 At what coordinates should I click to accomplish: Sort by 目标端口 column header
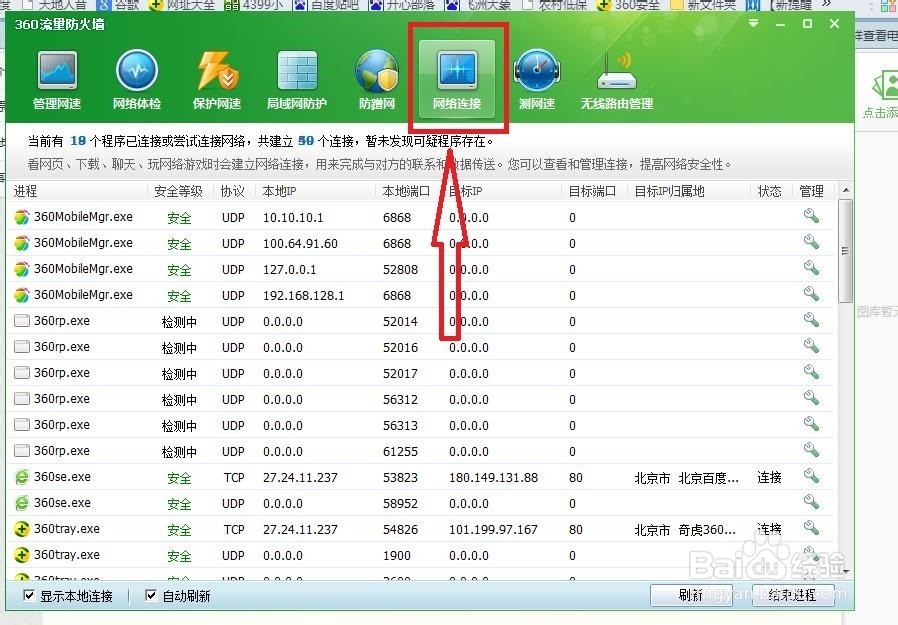click(593, 191)
